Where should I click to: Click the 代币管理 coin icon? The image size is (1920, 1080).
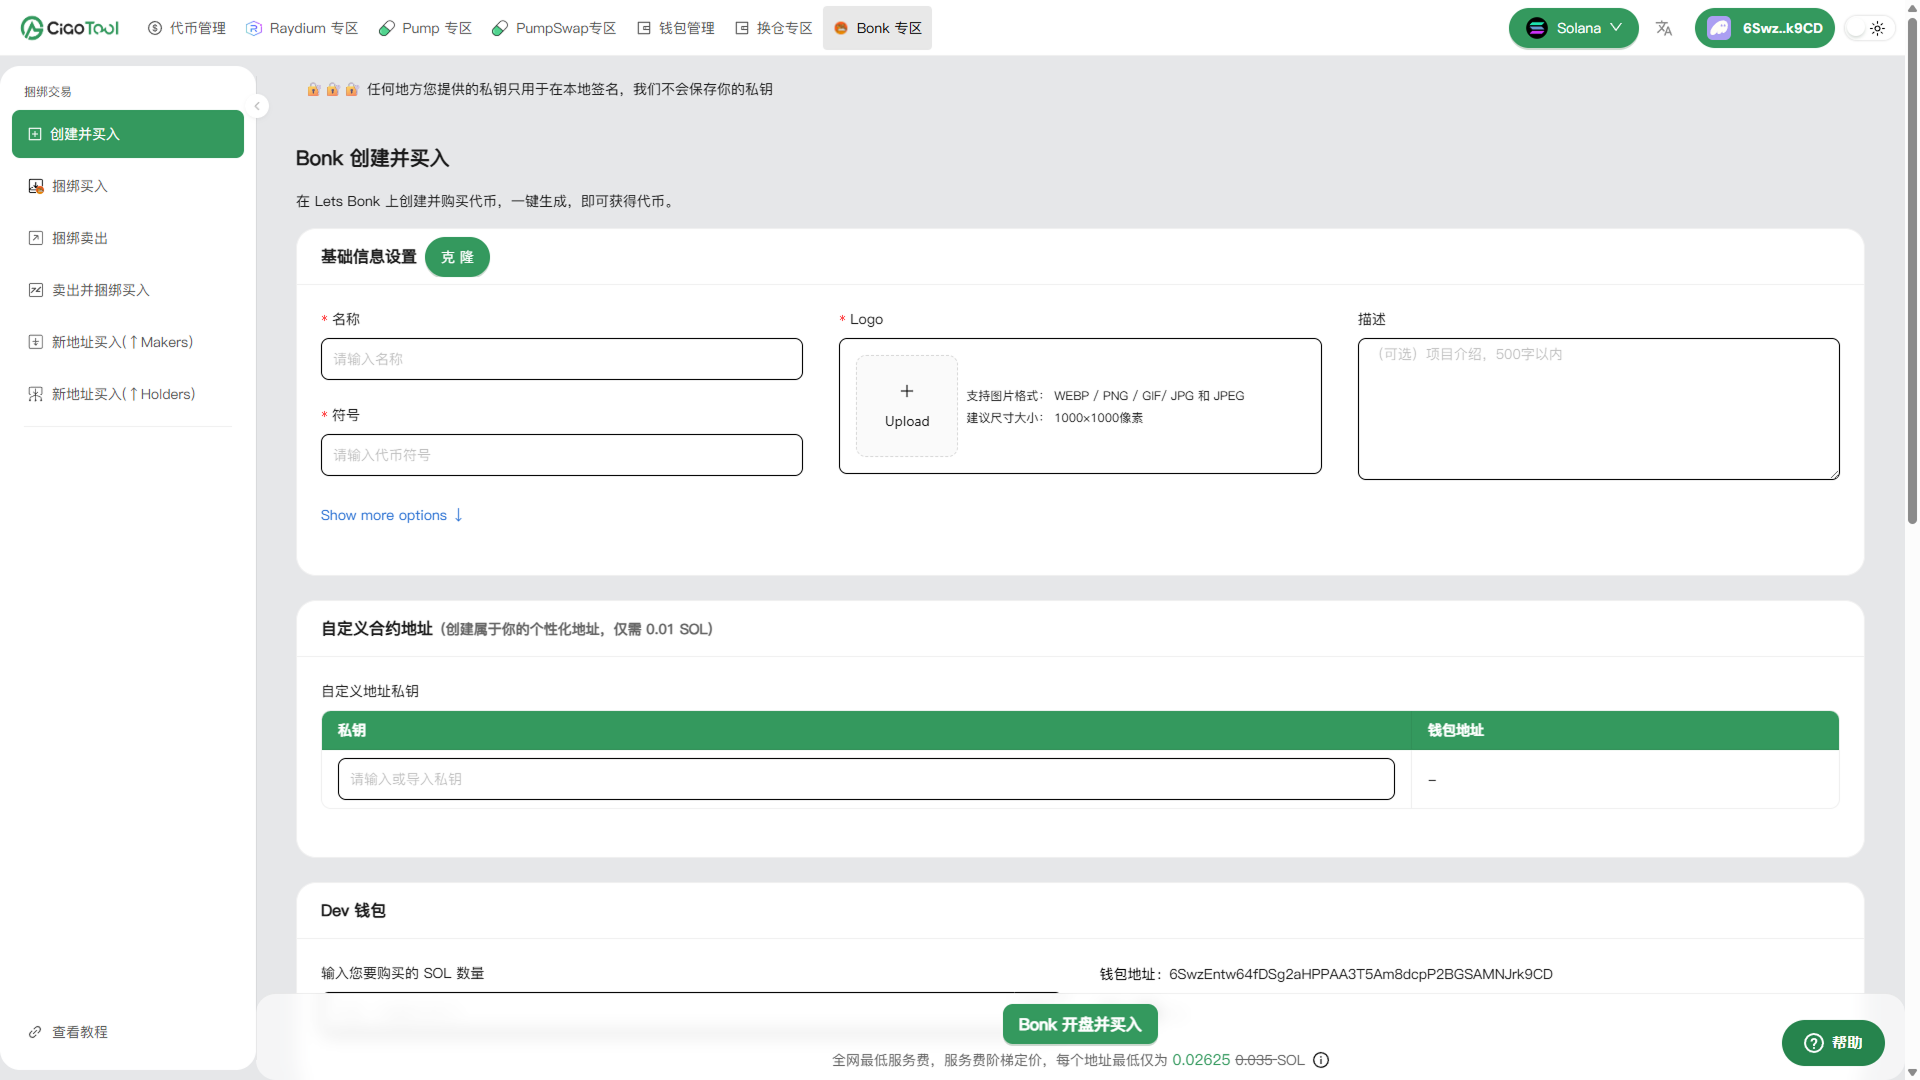click(155, 28)
